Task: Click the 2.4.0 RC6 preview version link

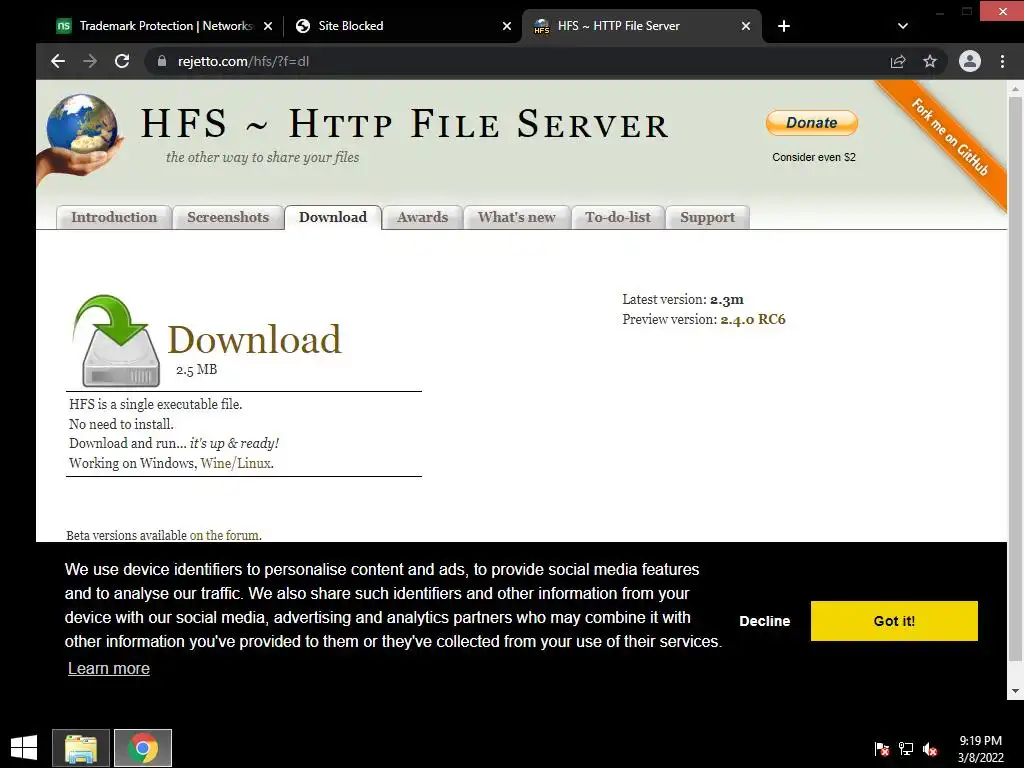Action: pos(753,319)
